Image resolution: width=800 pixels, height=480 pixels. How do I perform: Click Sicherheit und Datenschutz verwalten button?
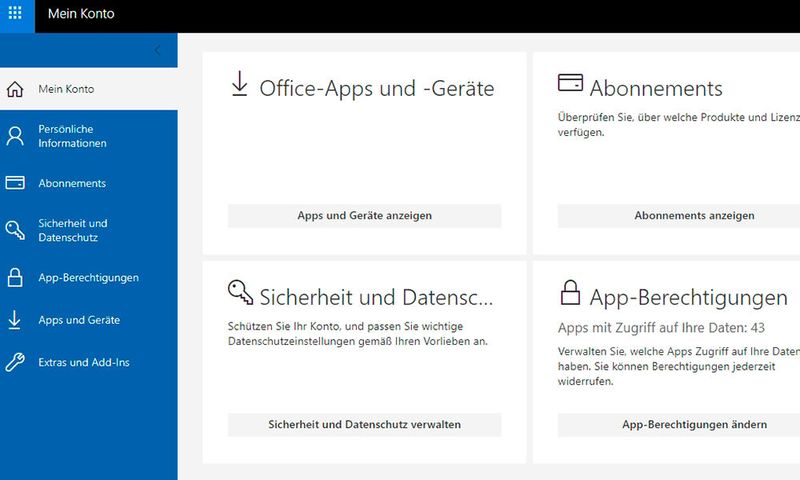tap(364, 424)
